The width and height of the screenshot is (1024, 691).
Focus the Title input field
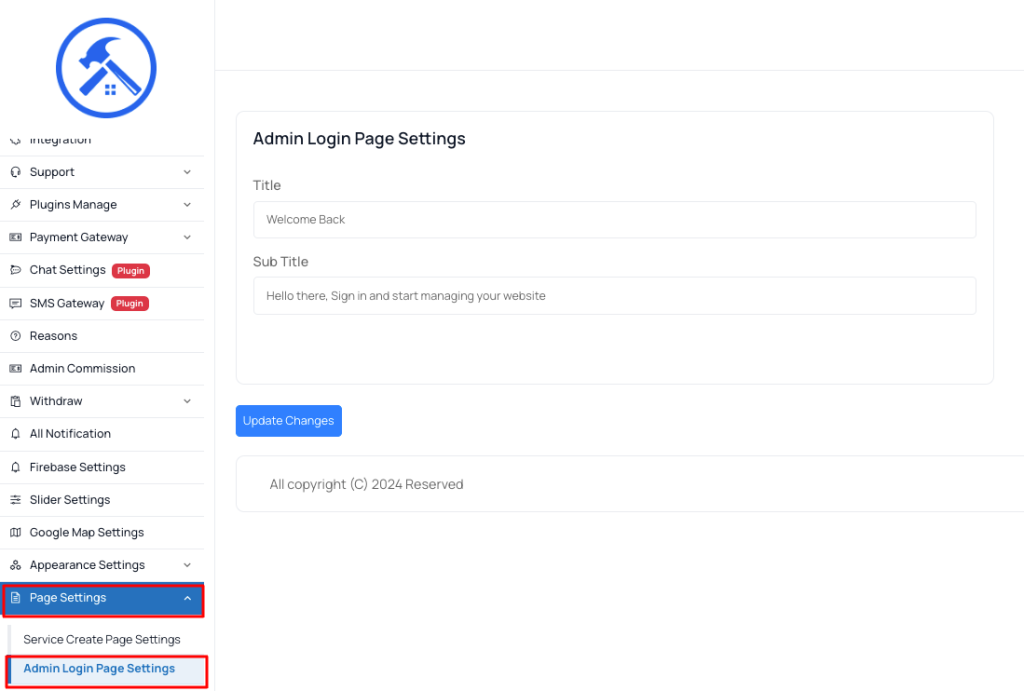[615, 219]
